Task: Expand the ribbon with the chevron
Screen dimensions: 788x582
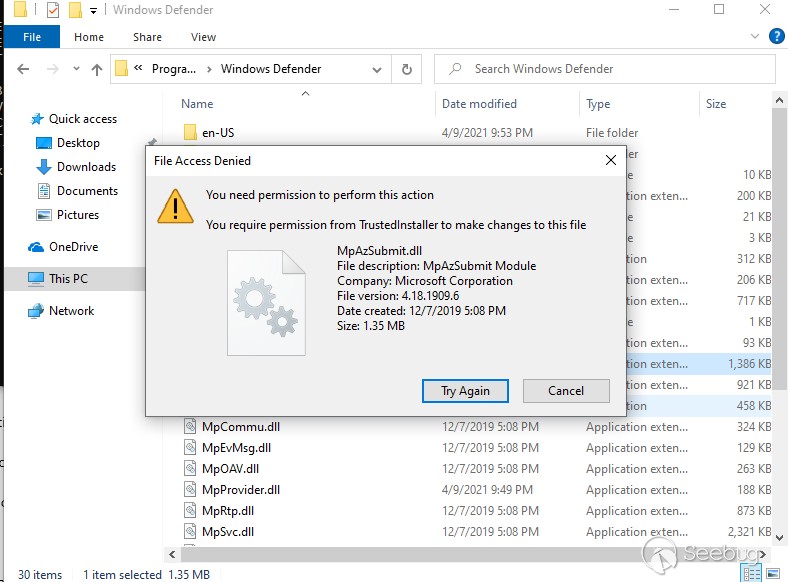Action: tap(755, 37)
